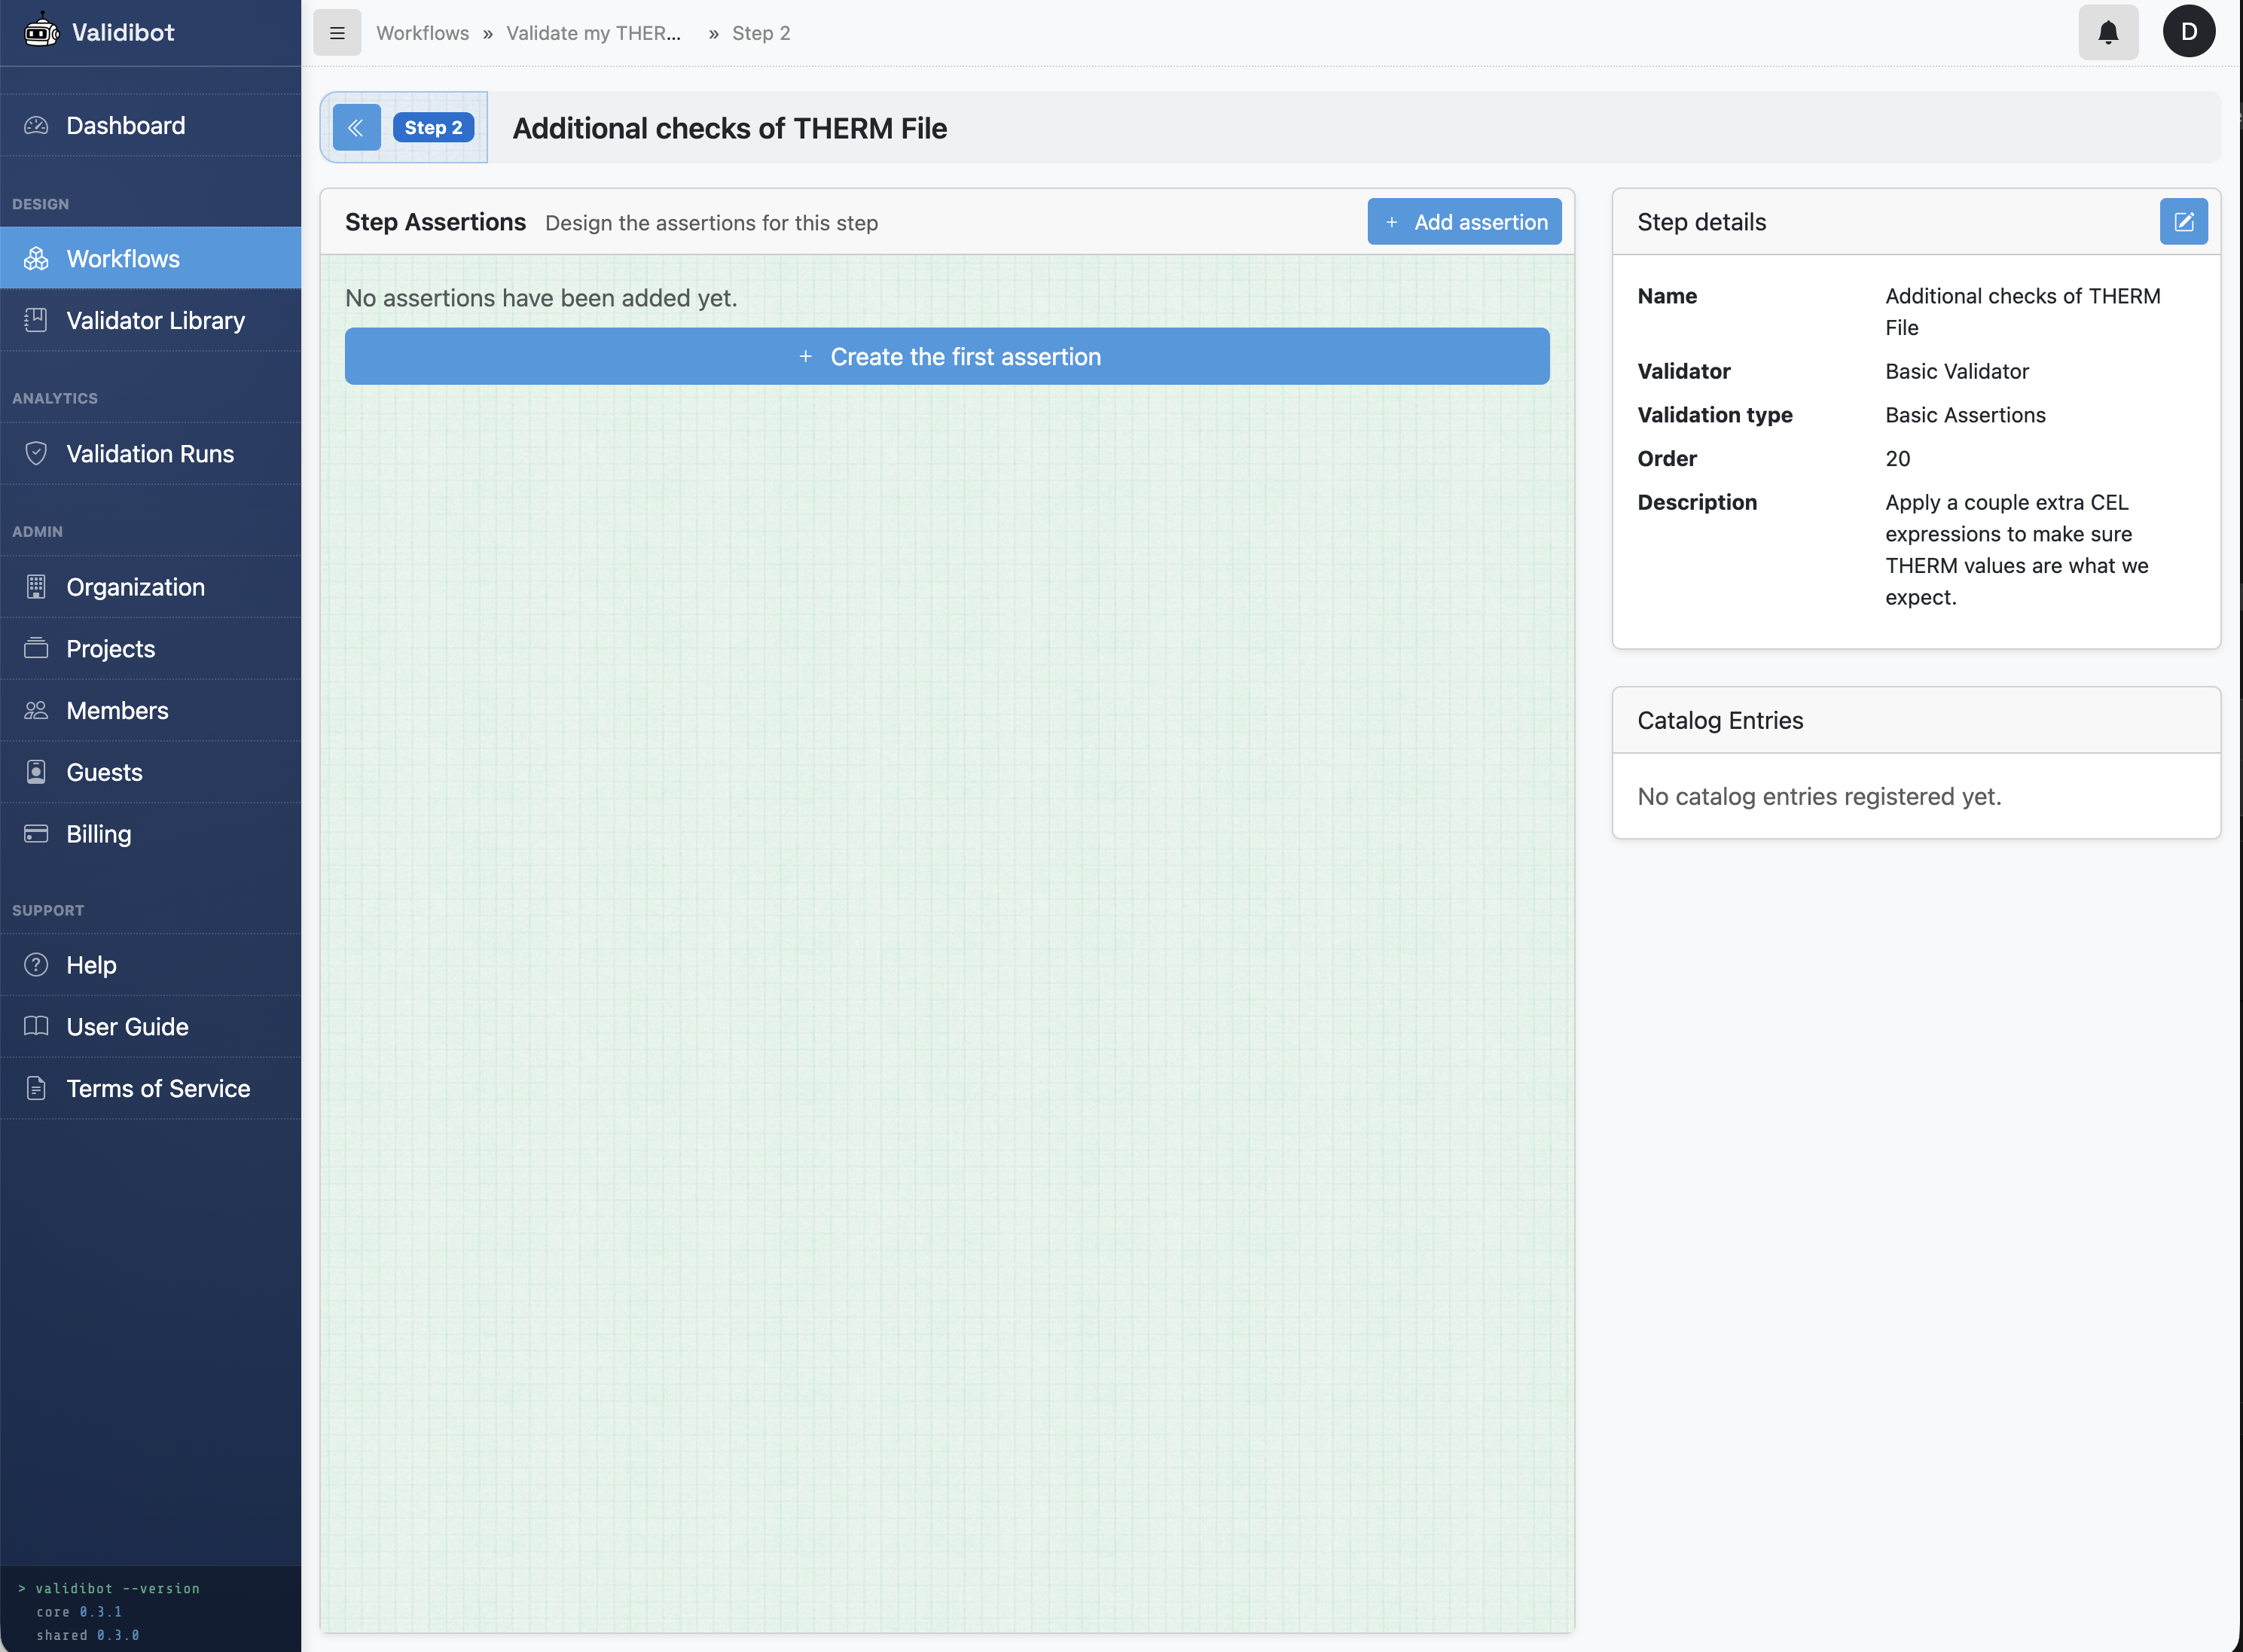Open the user avatar menu labeled D
The image size is (2243, 1652).
coord(2188,31)
